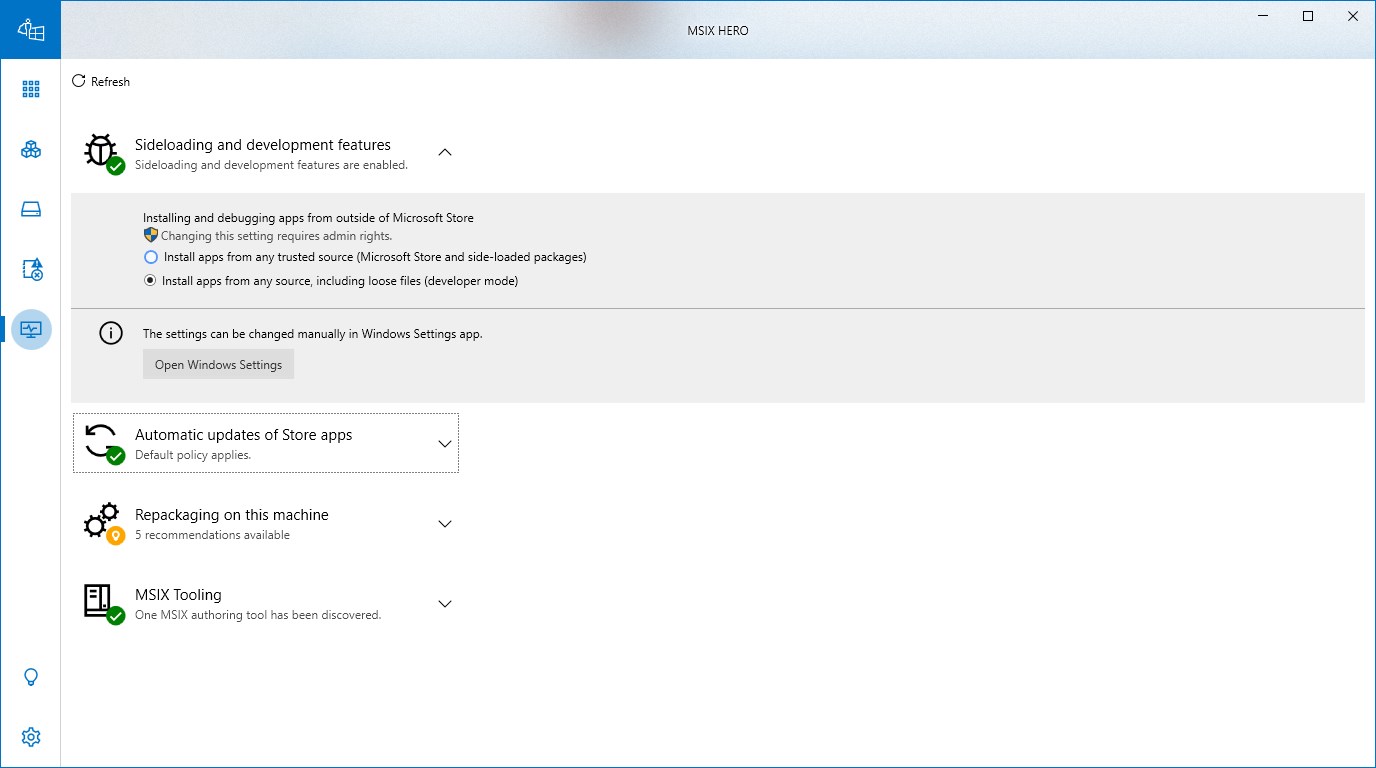1376x768 pixels.
Task: Close the MSIX Hero window
Action: click(x=1353, y=16)
